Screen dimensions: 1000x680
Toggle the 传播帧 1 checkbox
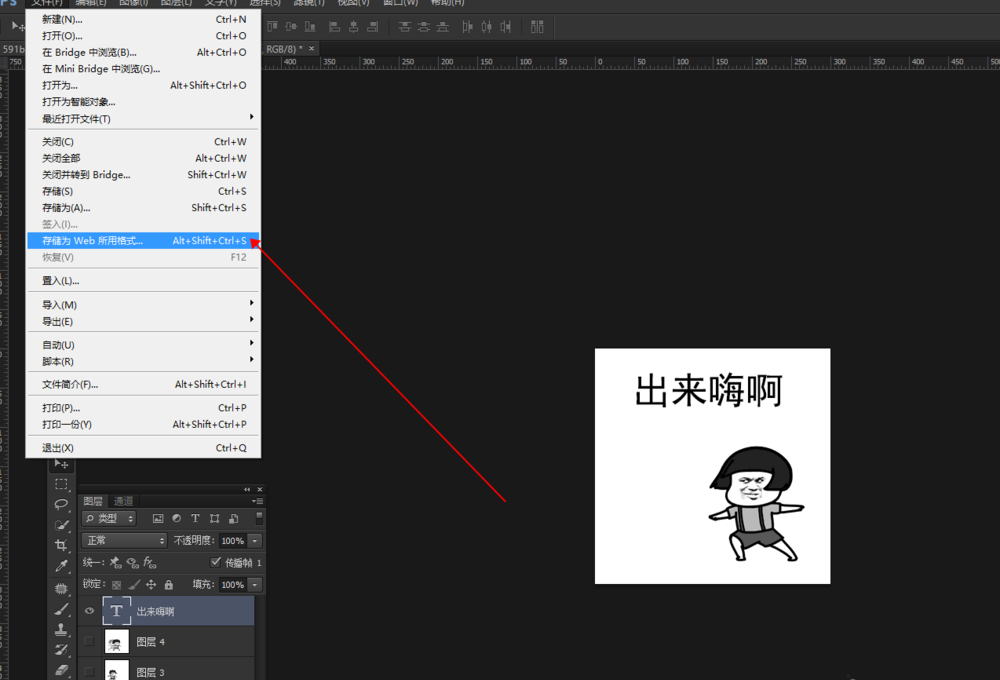(x=216, y=562)
